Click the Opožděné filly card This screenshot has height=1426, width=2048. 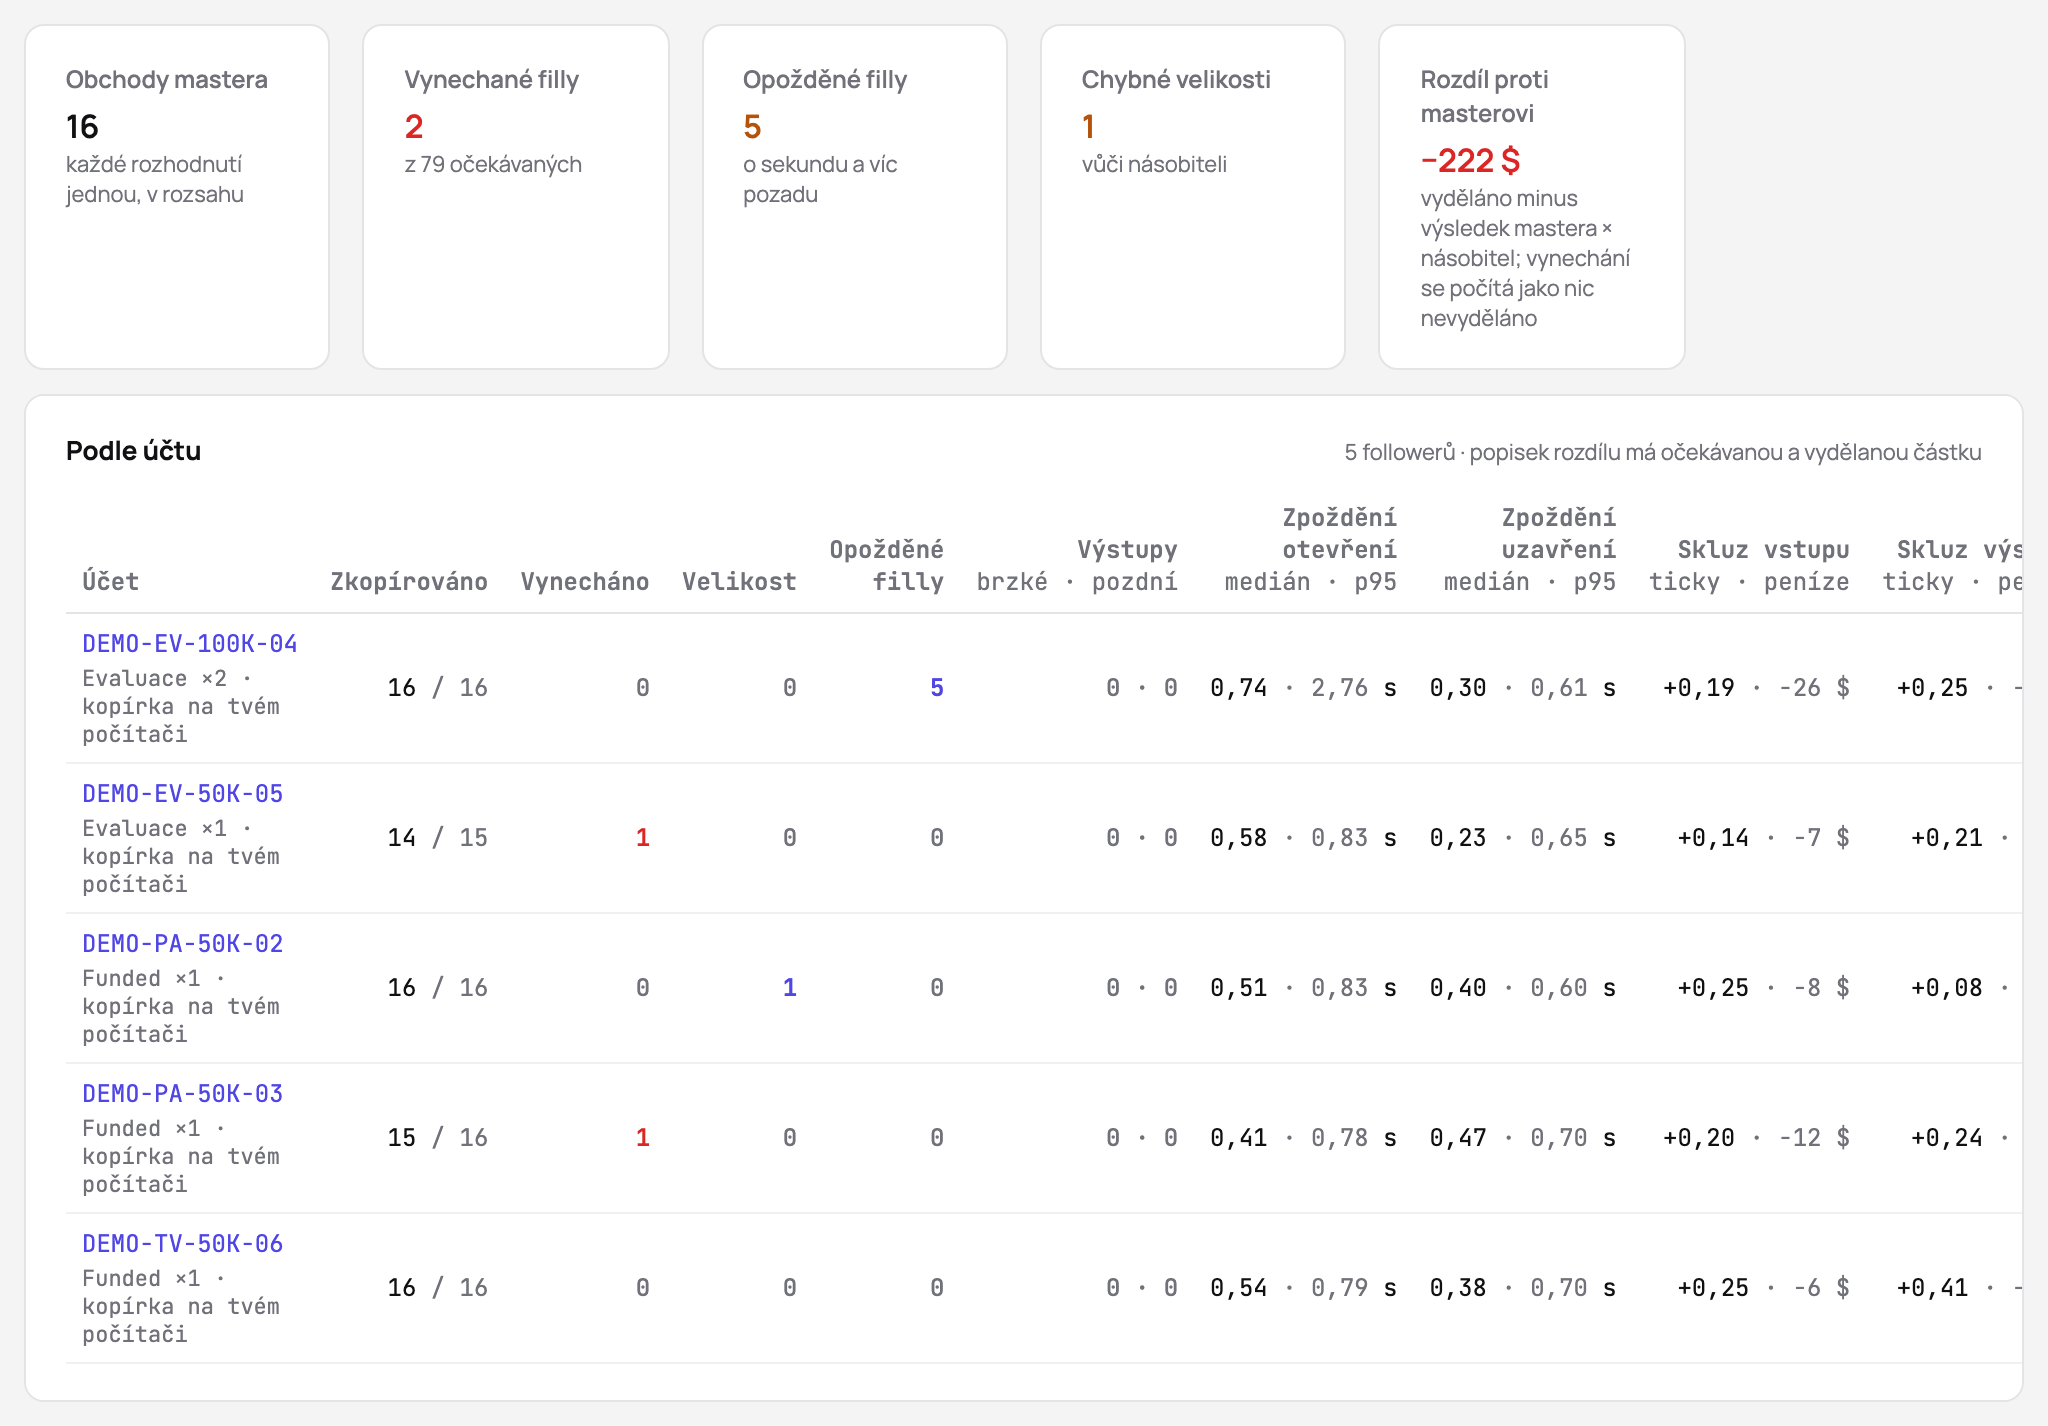click(855, 197)
